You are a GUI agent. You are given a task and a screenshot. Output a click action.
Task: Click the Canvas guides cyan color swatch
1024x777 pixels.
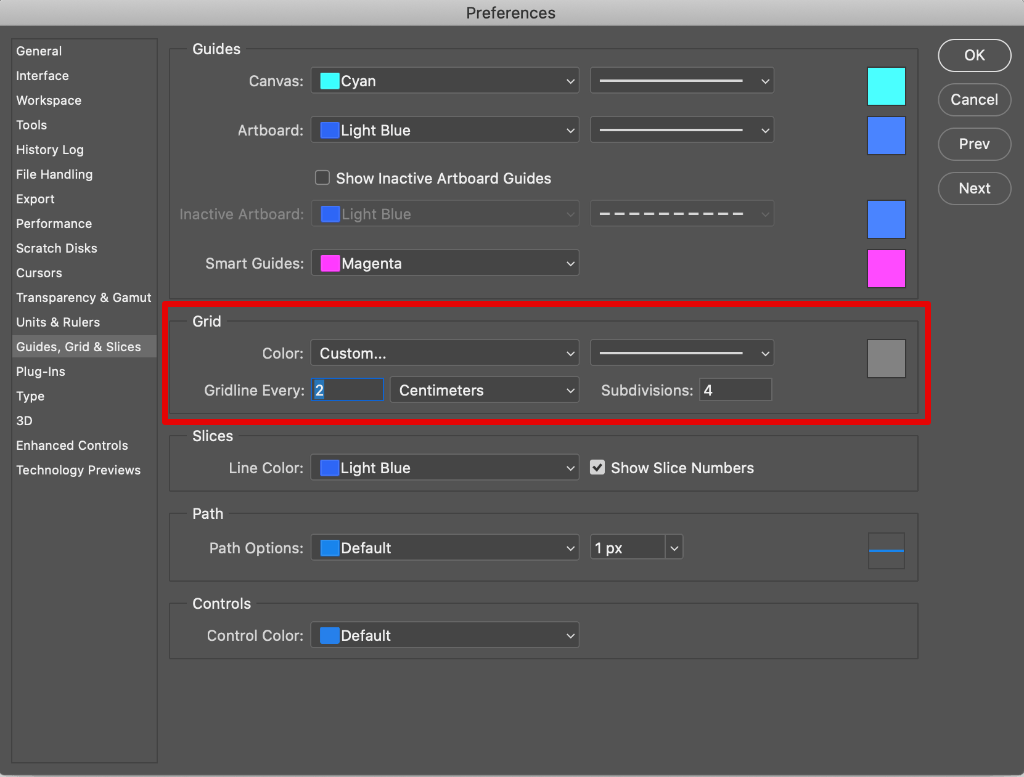886,86
